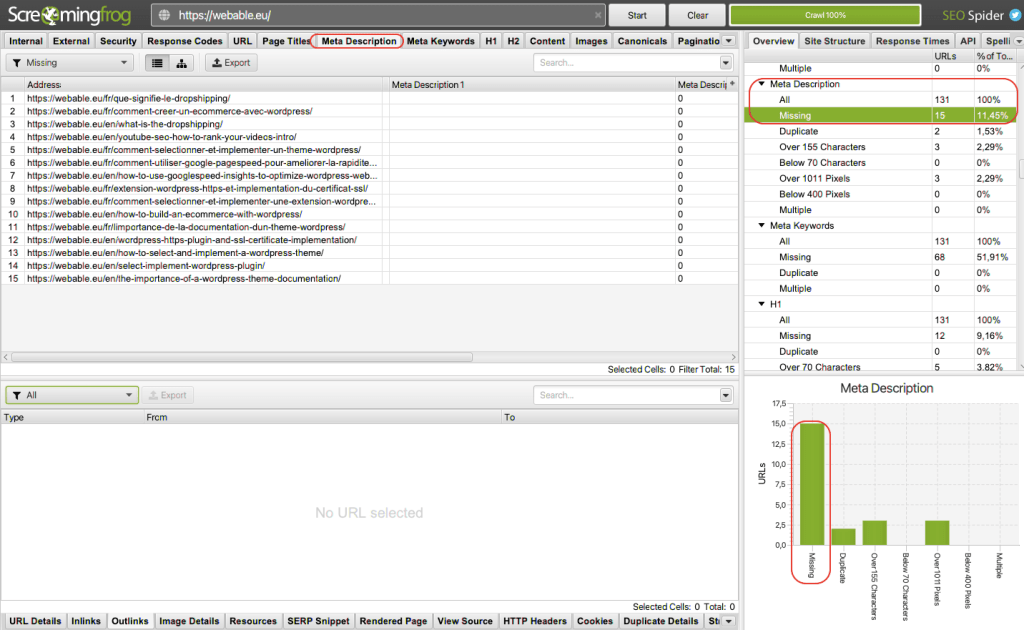The width and height of the screenshot is (1024, 630).
Task: Click the Crawl 100% progress bar
Action: tap(825, 15)
